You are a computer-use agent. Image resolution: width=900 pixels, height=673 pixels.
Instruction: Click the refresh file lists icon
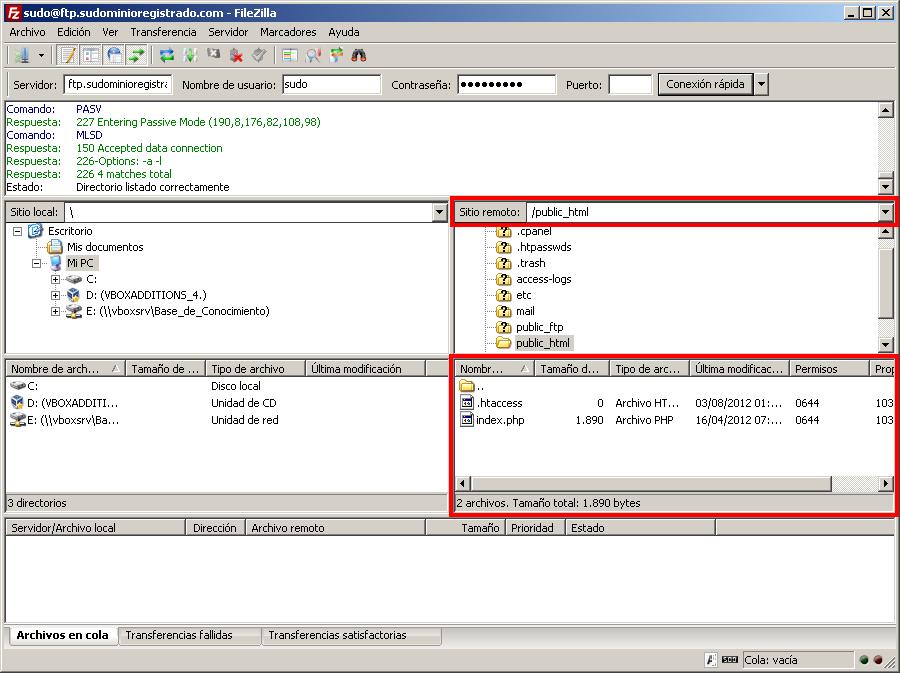click(x=167, y=56)
